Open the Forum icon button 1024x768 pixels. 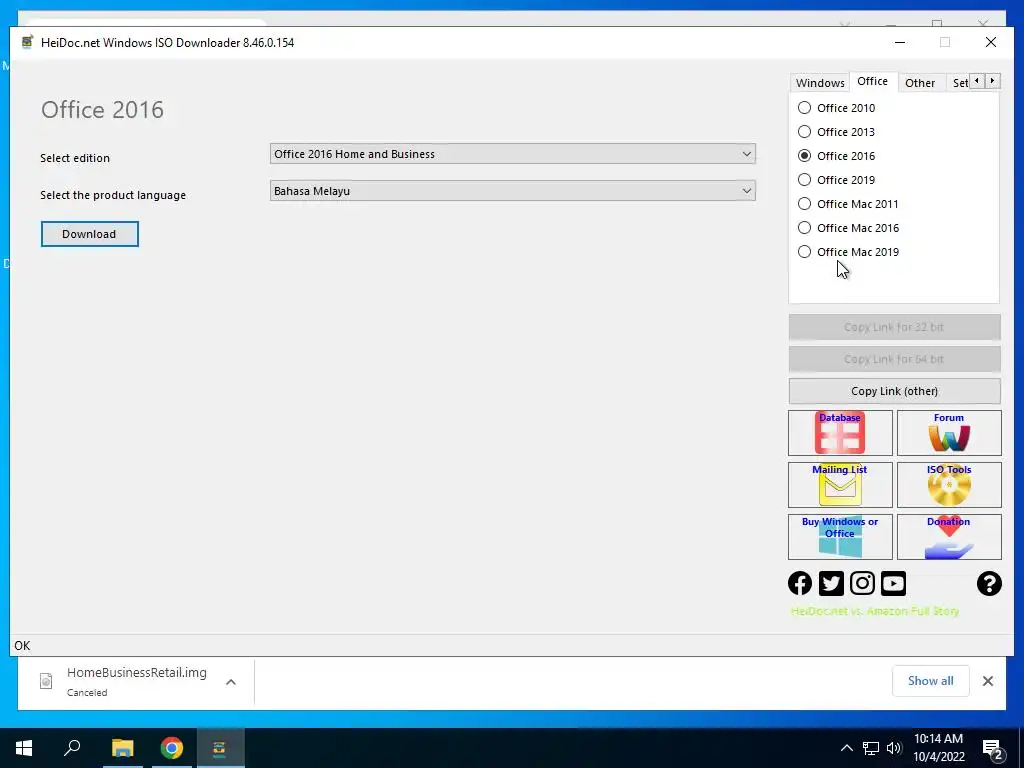949,433
